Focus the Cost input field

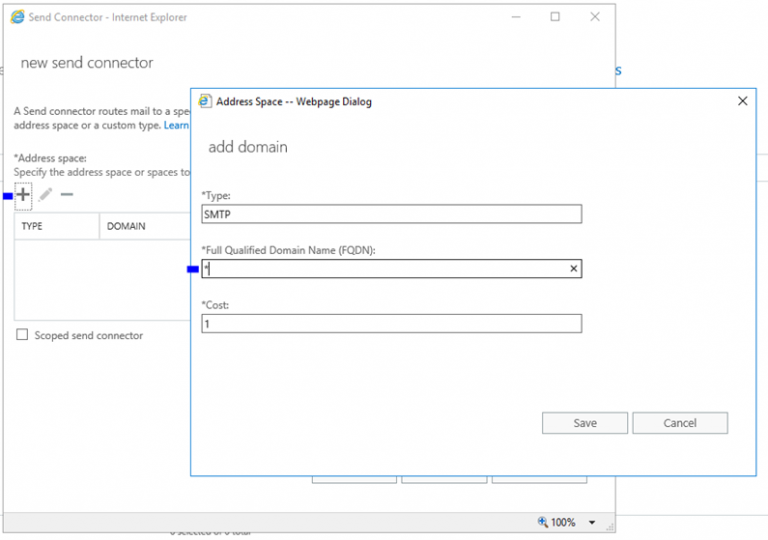point(391,324)
